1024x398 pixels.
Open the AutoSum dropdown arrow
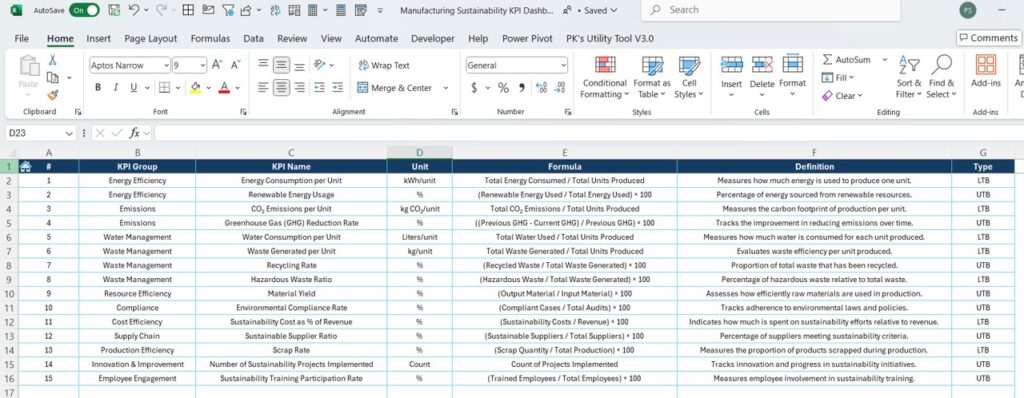pos(885,59)
